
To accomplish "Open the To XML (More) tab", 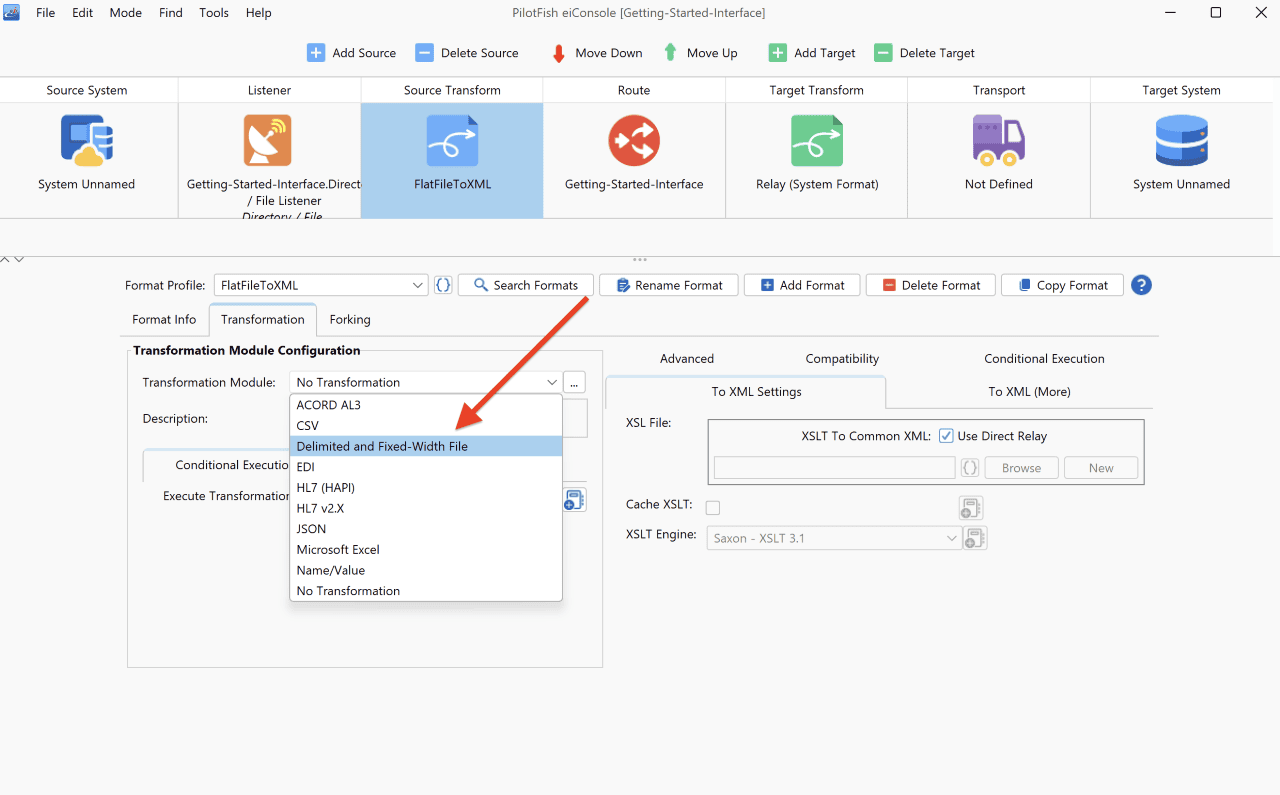I will pyautogui.click(x=1029, y=391).
